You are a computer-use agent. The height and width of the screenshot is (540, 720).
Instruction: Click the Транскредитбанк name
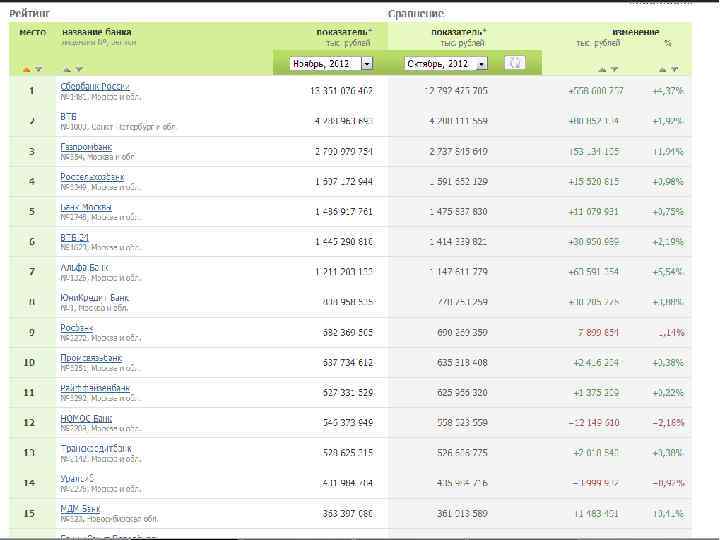[x=96, y=449]
